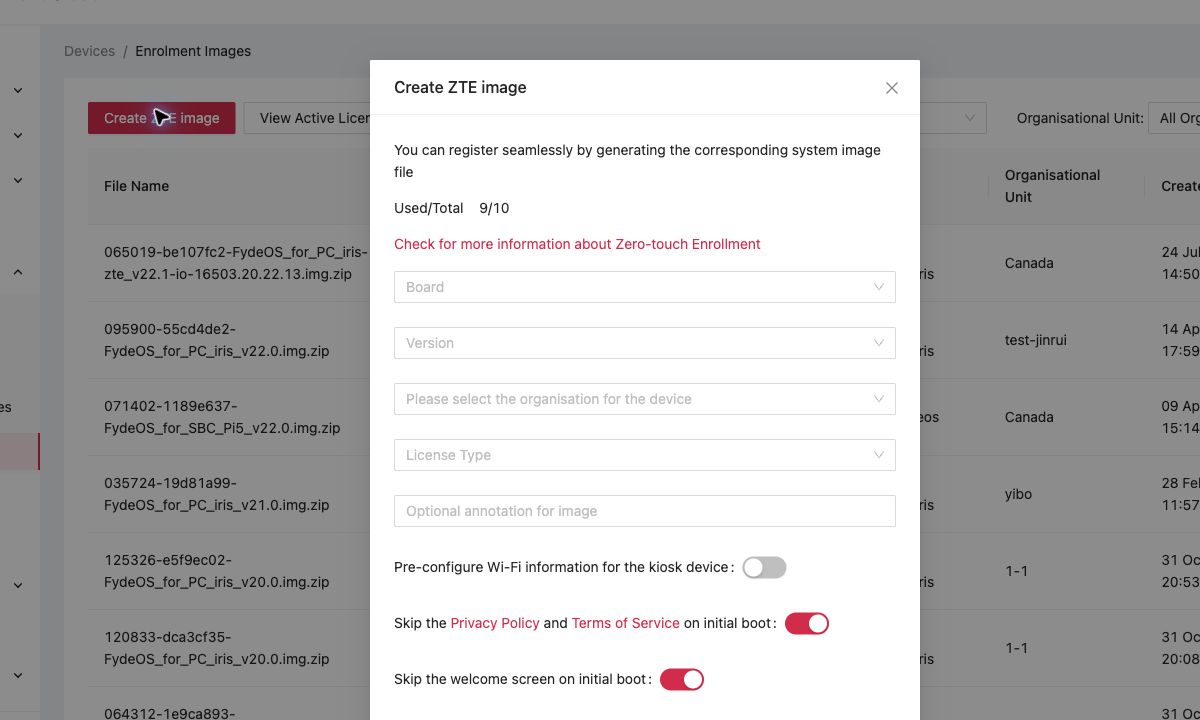Viewport: 1200px width, 720px height.
Task: Select file 120833-dca3cf35 iris v20.0
Action: pyautogui.click(x=217, y=648)
